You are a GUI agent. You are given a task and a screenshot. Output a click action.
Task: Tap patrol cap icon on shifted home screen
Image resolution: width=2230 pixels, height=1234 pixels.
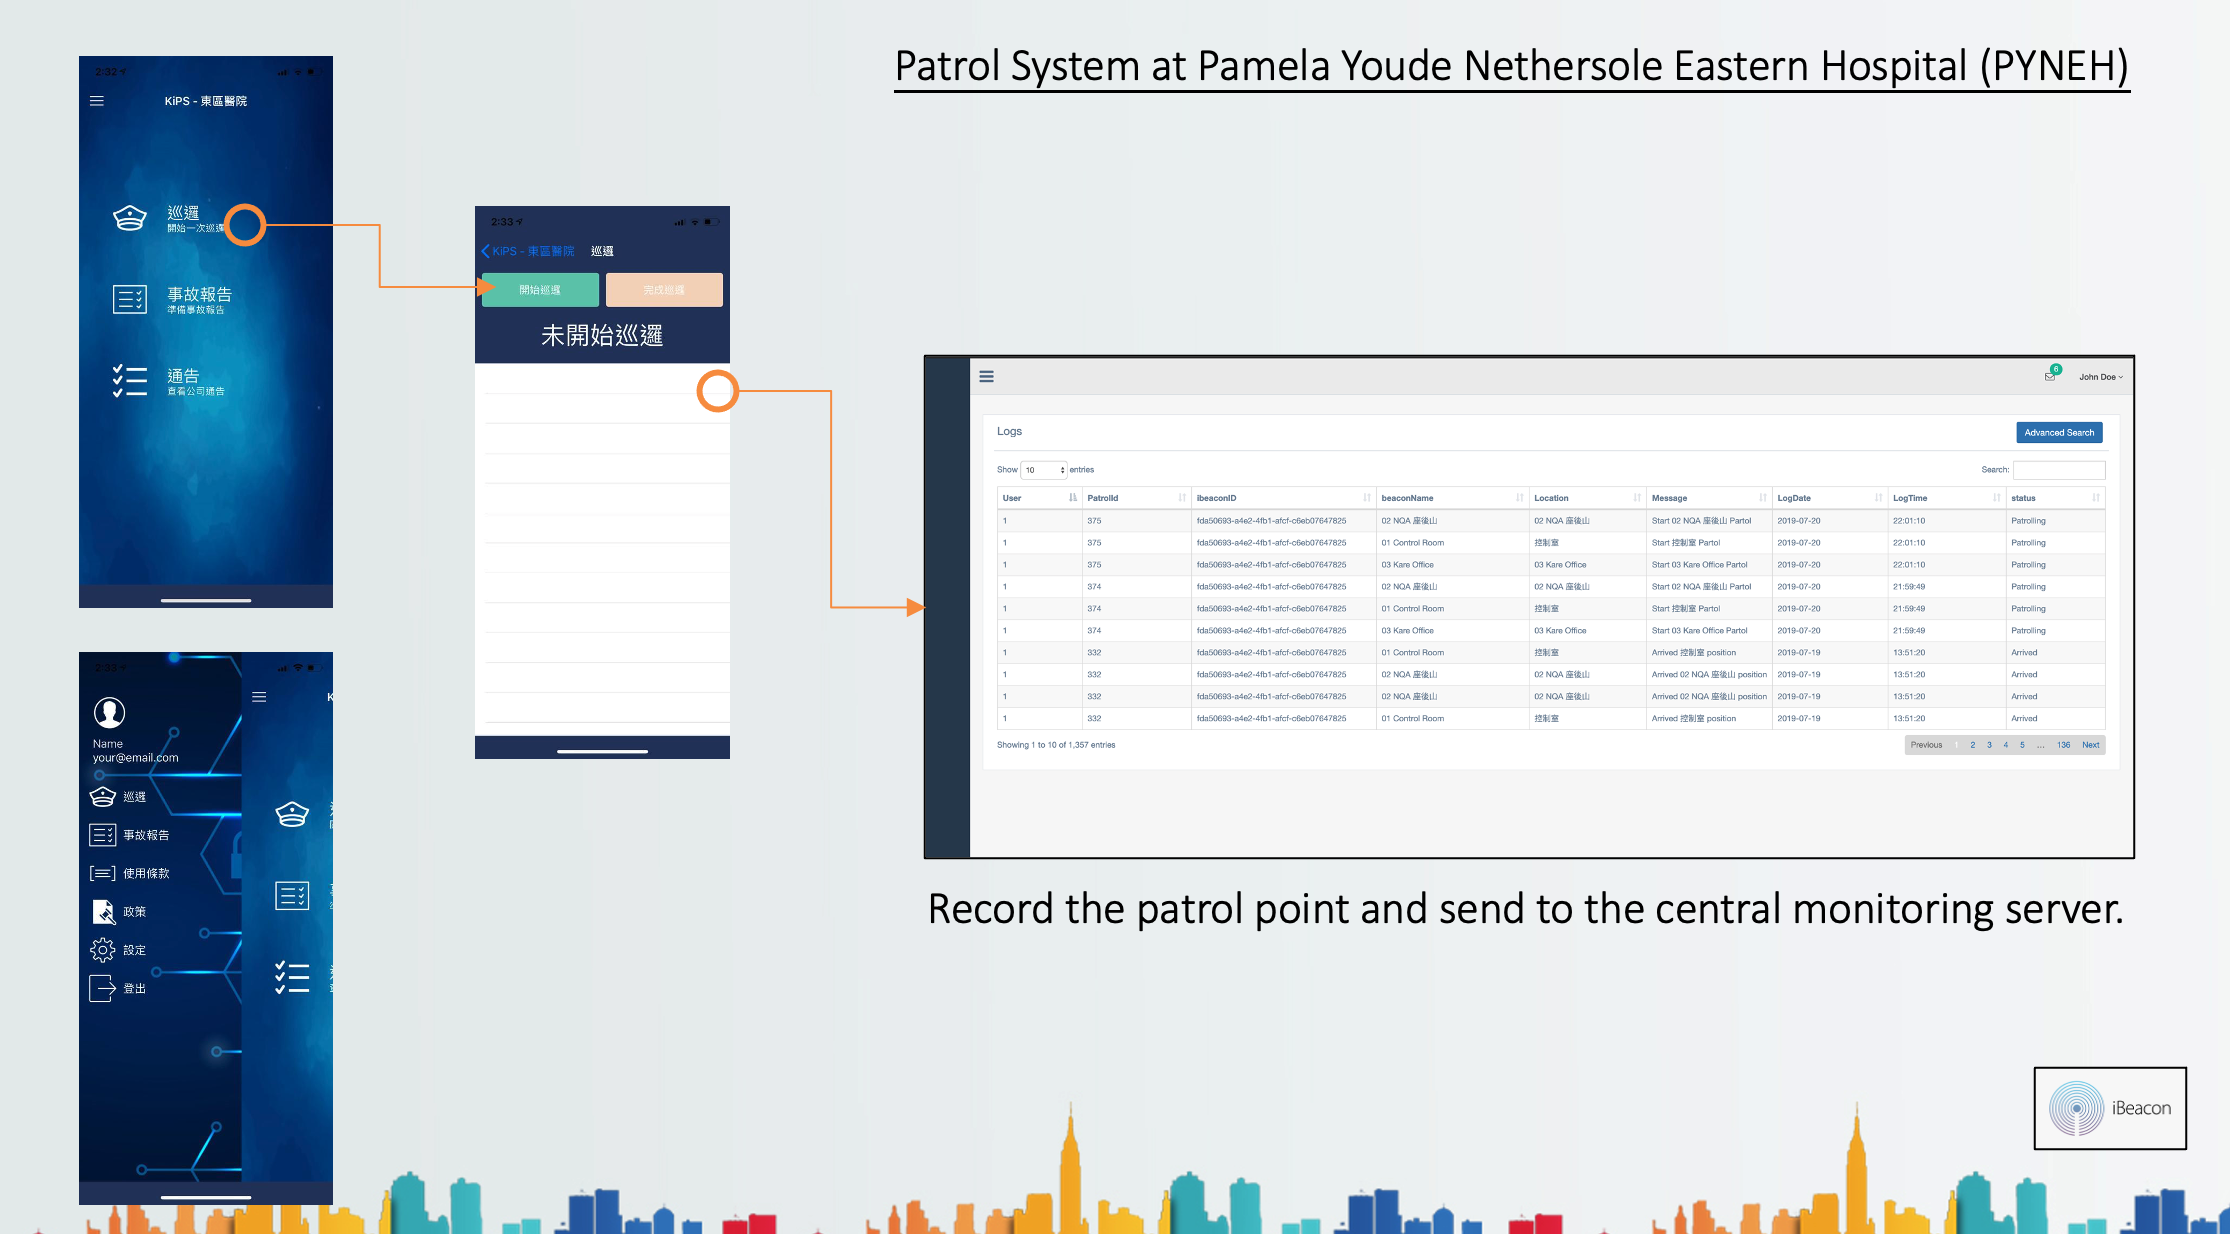point(292,815)
